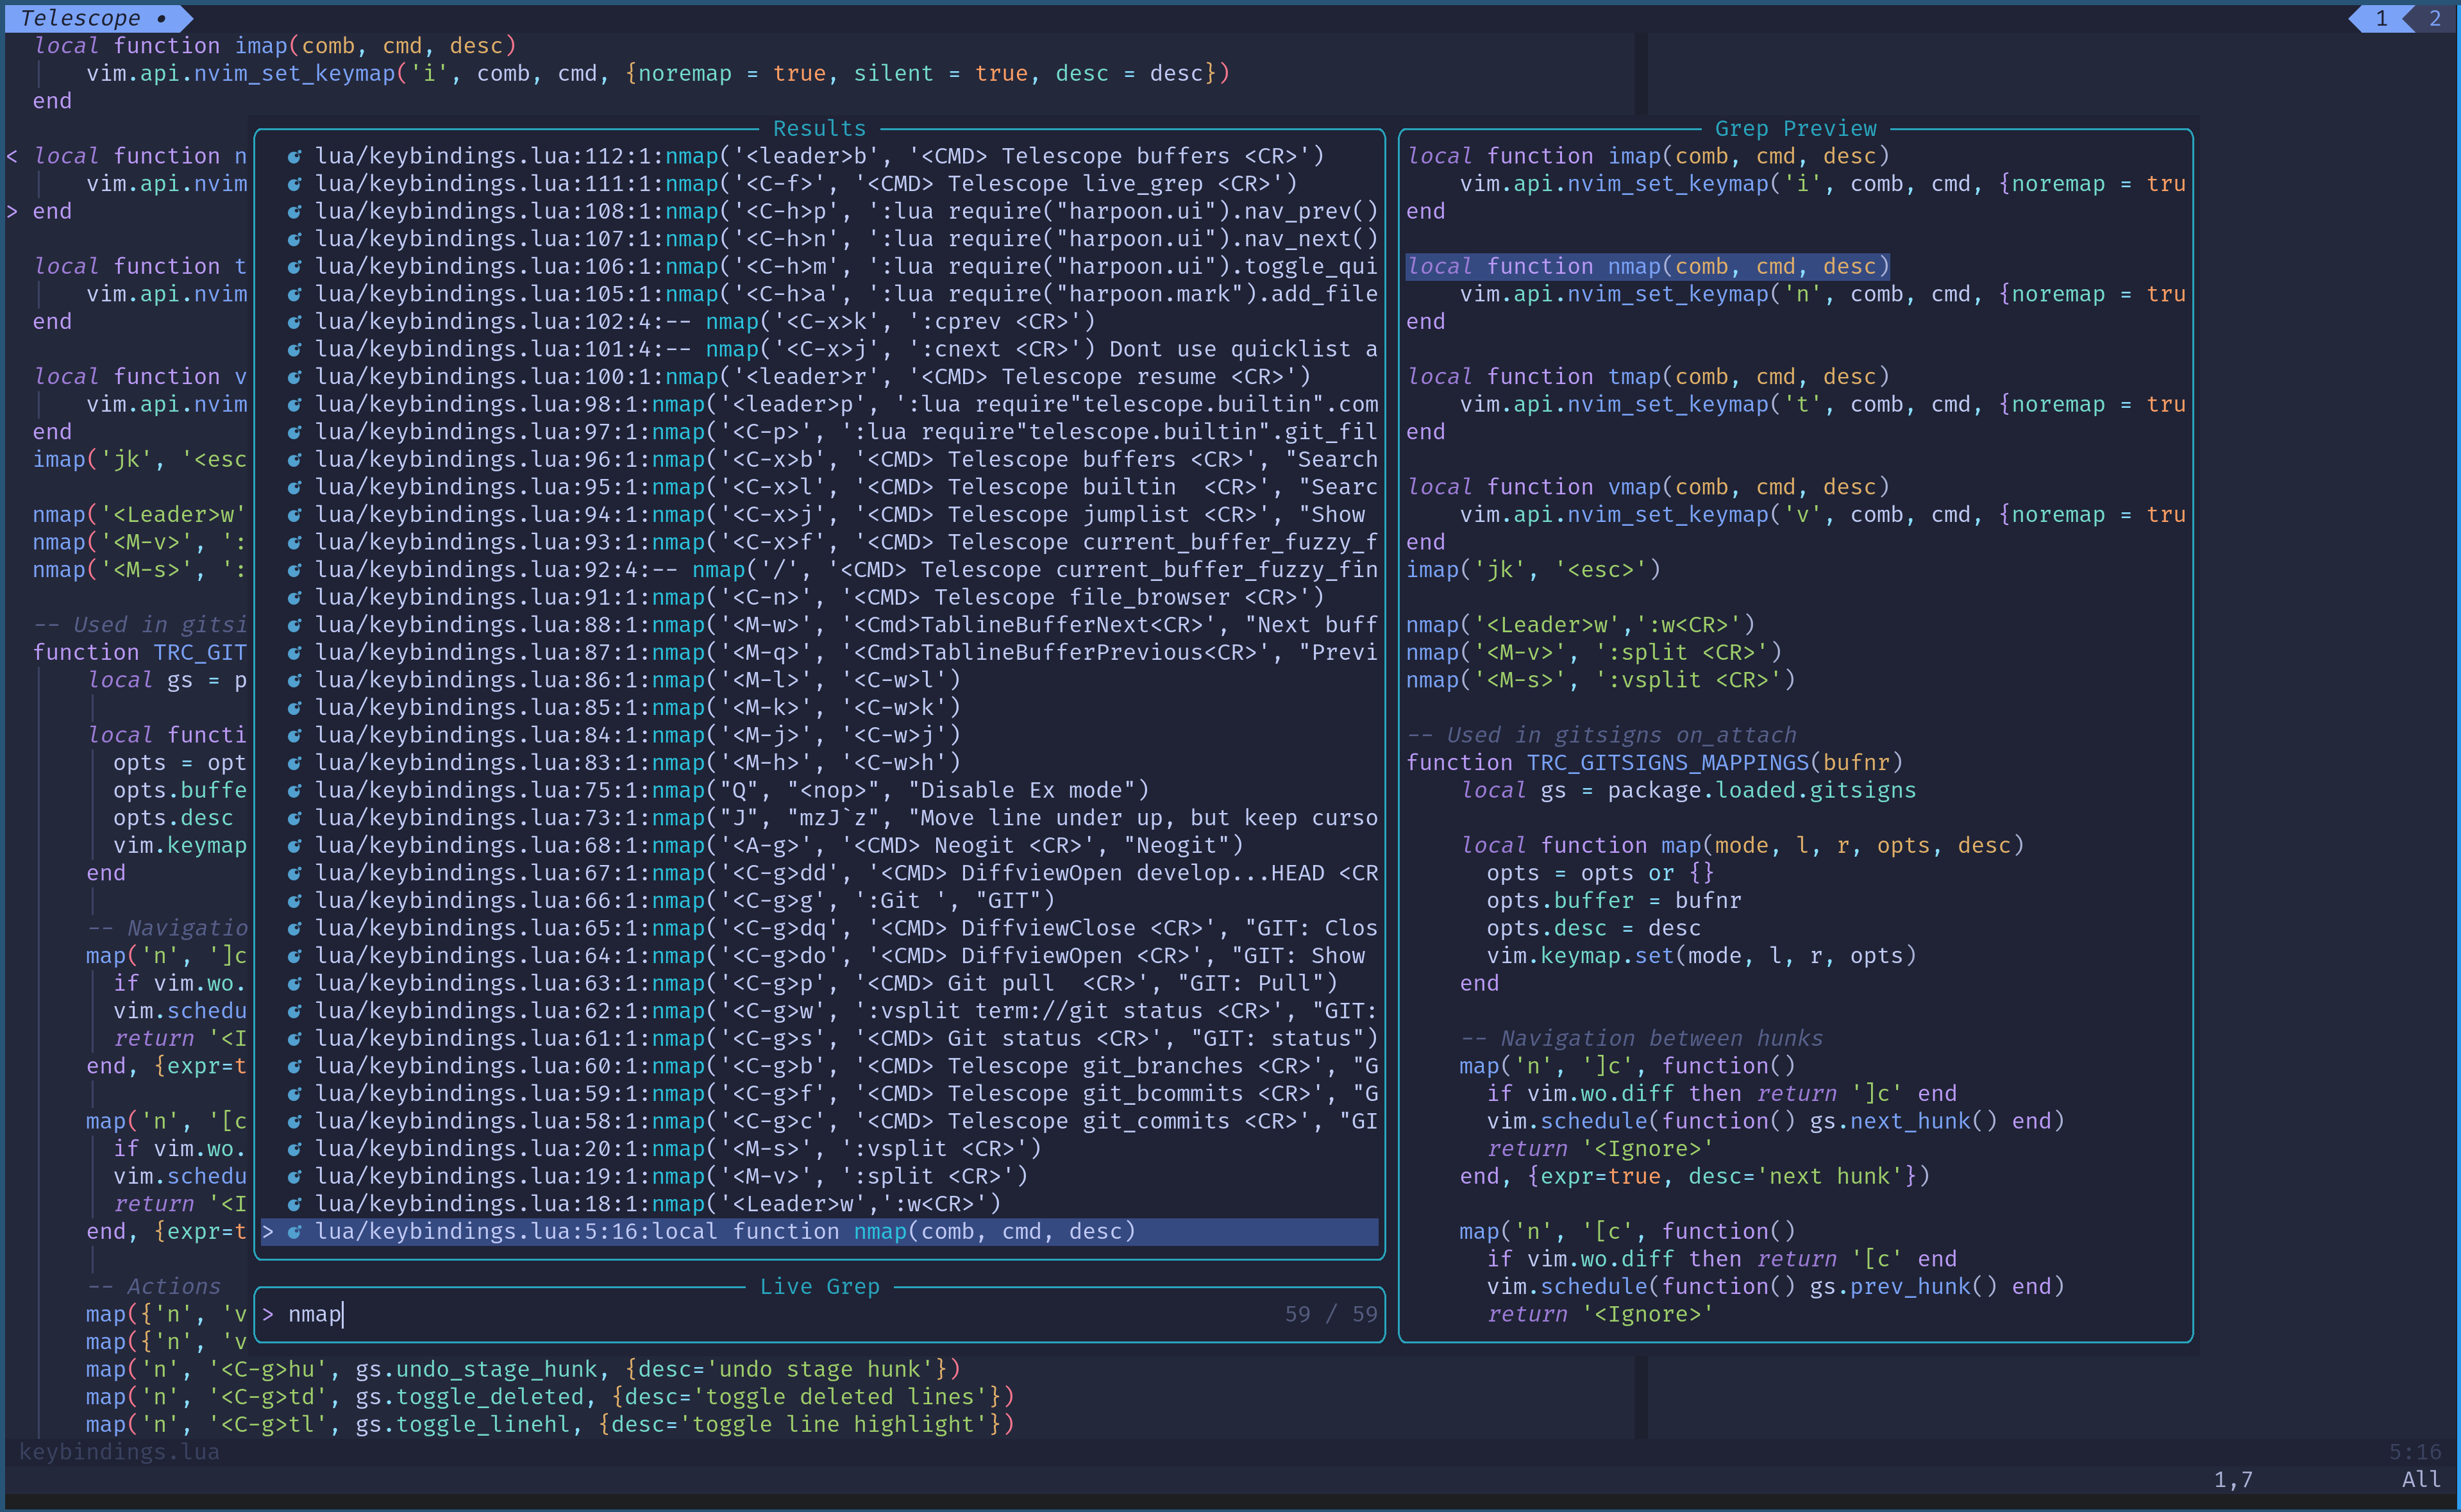Select result '<Leader>w' ':w<CR>' at line 18
This screenshot has height=1512, width=2461.
[x=820, y=1205]
